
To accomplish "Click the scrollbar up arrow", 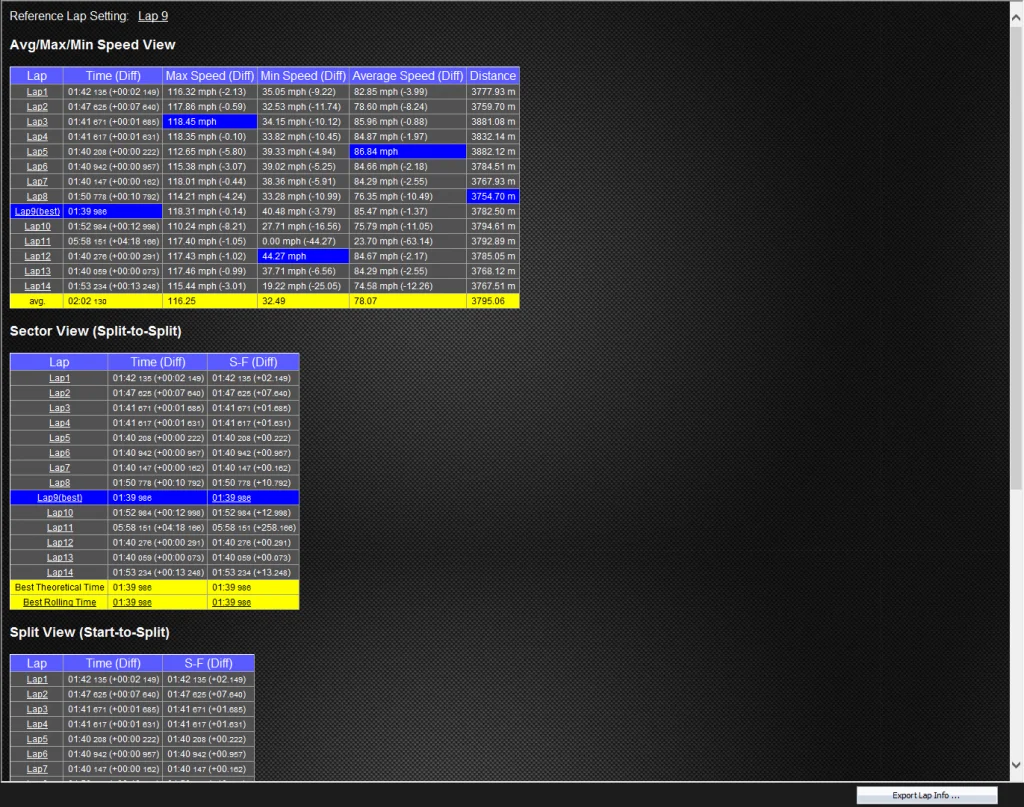I will pos(1016,18).
